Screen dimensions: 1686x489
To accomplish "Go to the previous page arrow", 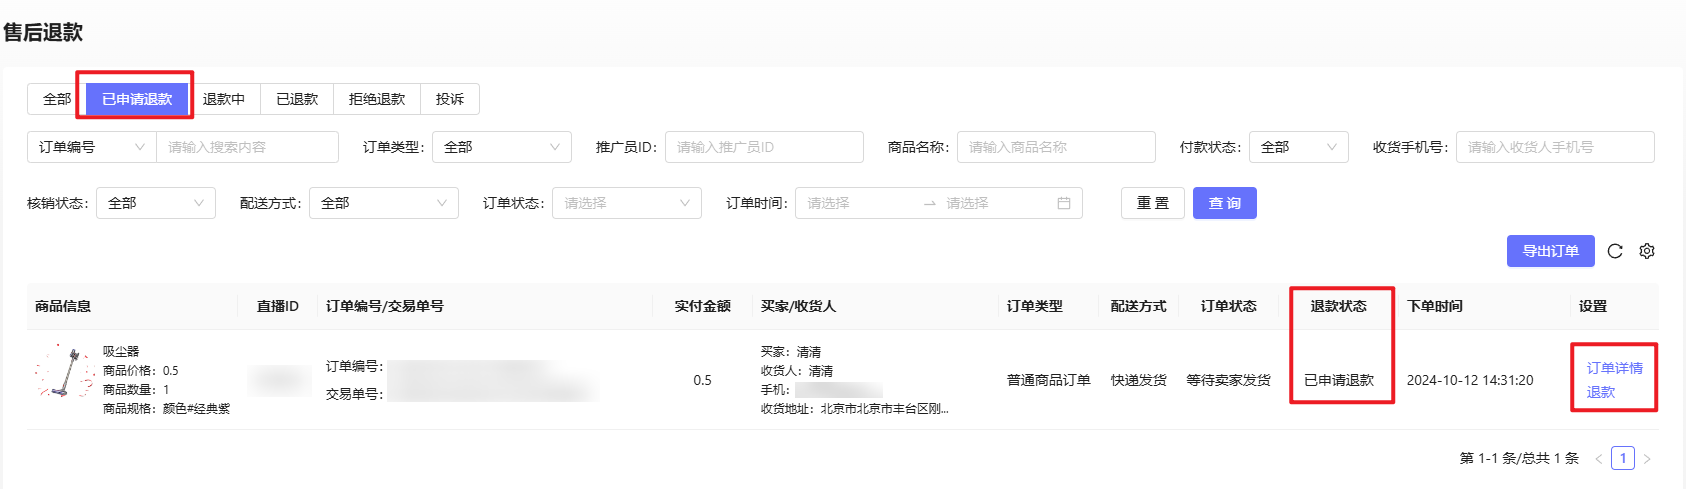I will 1598,459.
